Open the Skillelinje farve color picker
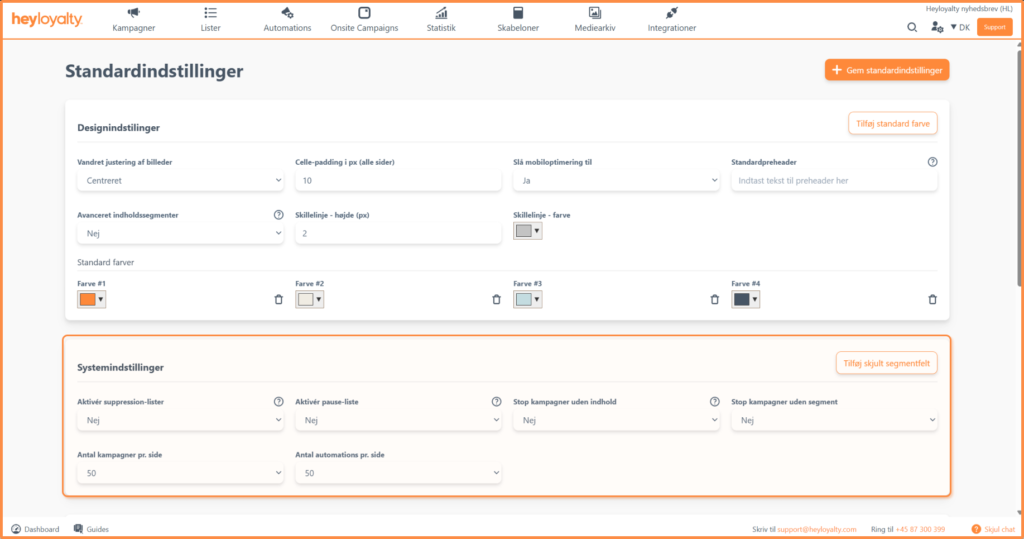This screenshot has height=539, width=1024. tap(527, 232)
